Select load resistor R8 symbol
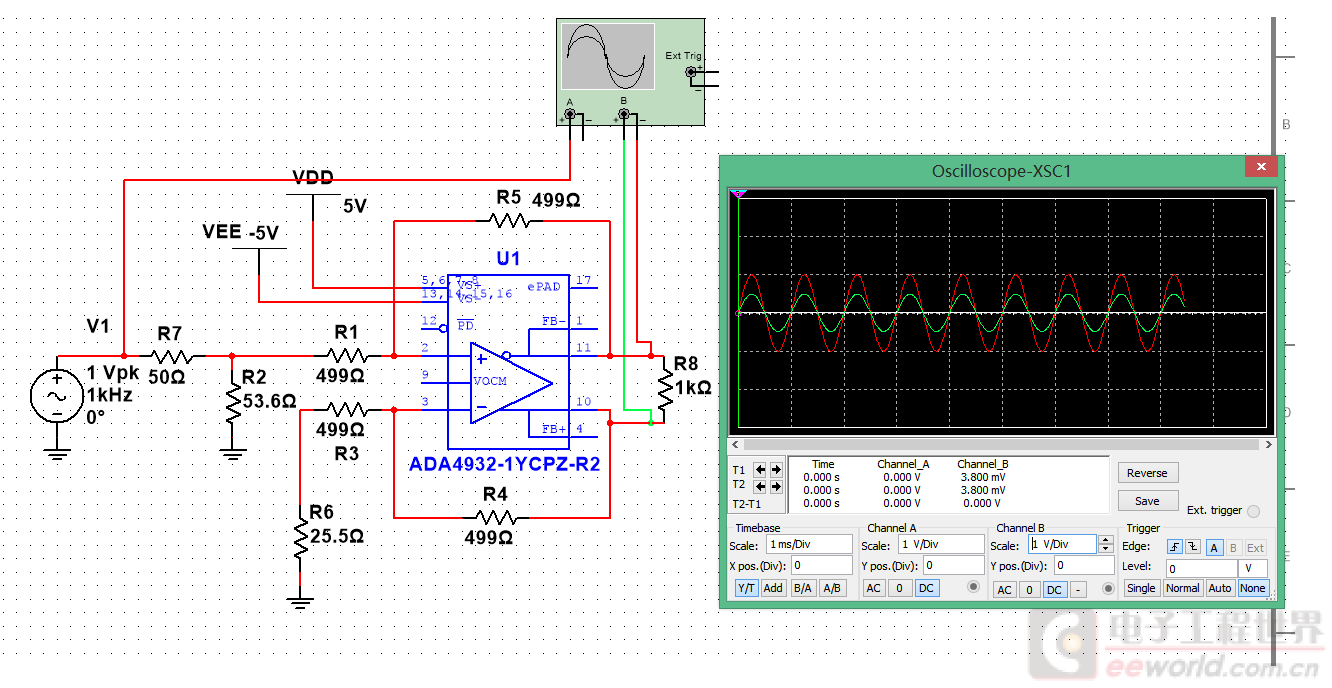 [x=663, y=389]
